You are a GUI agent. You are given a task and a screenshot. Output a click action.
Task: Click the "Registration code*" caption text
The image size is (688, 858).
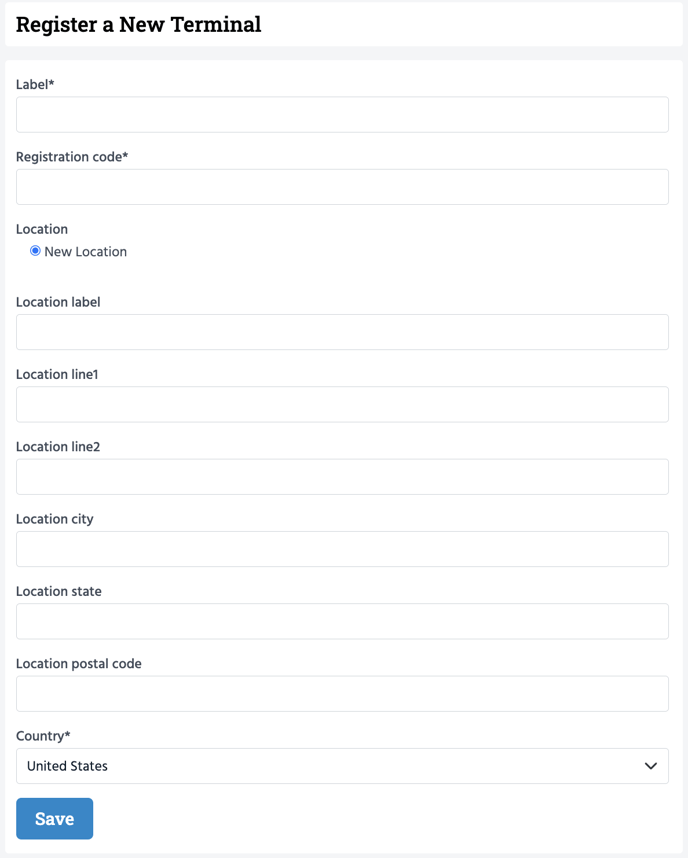point(72,157)
